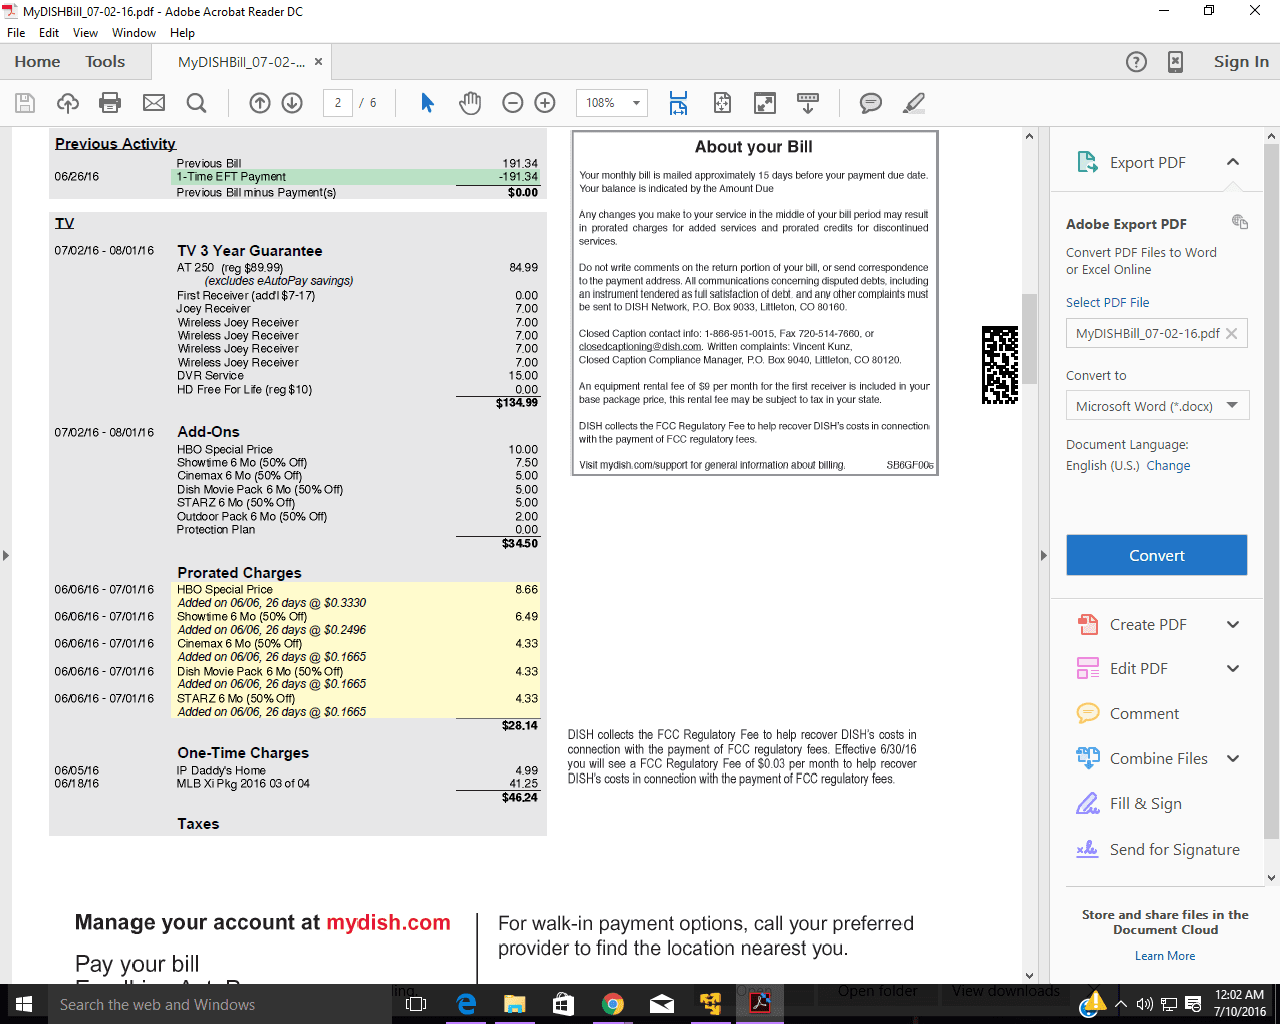Viewport: 1280px width, 1024px height.
Task: Open Task View on taskbar
Action: (x=417, y=1004)
